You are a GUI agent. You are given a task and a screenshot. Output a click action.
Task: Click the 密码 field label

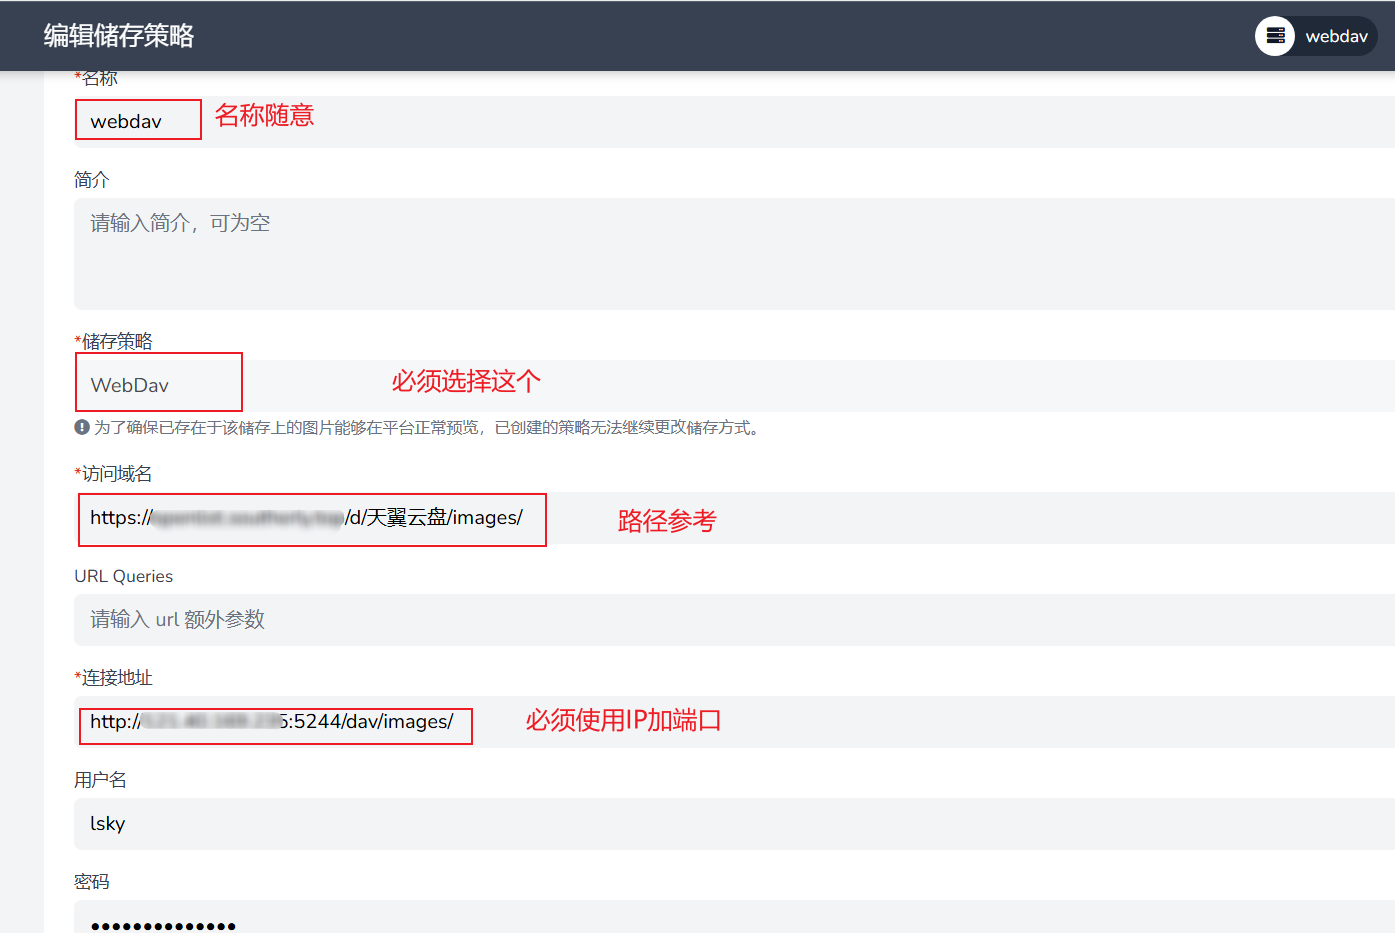(x=91, y=882)
